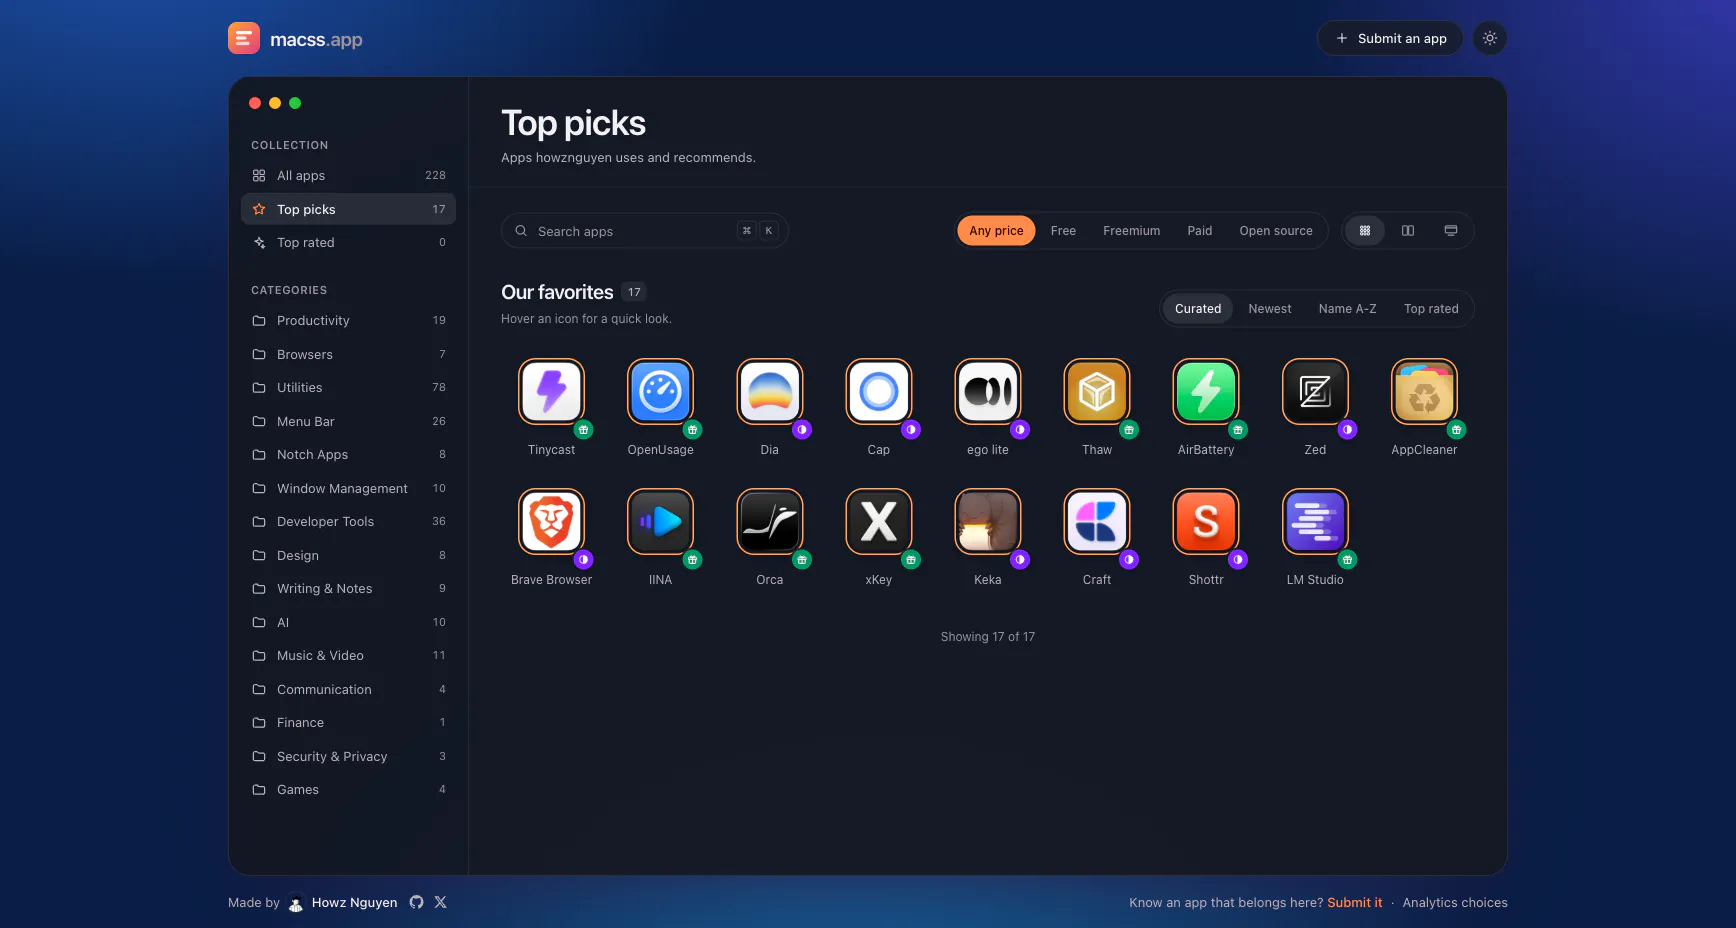Open the Communication category
1736x928 pixels.
point(348,689)
